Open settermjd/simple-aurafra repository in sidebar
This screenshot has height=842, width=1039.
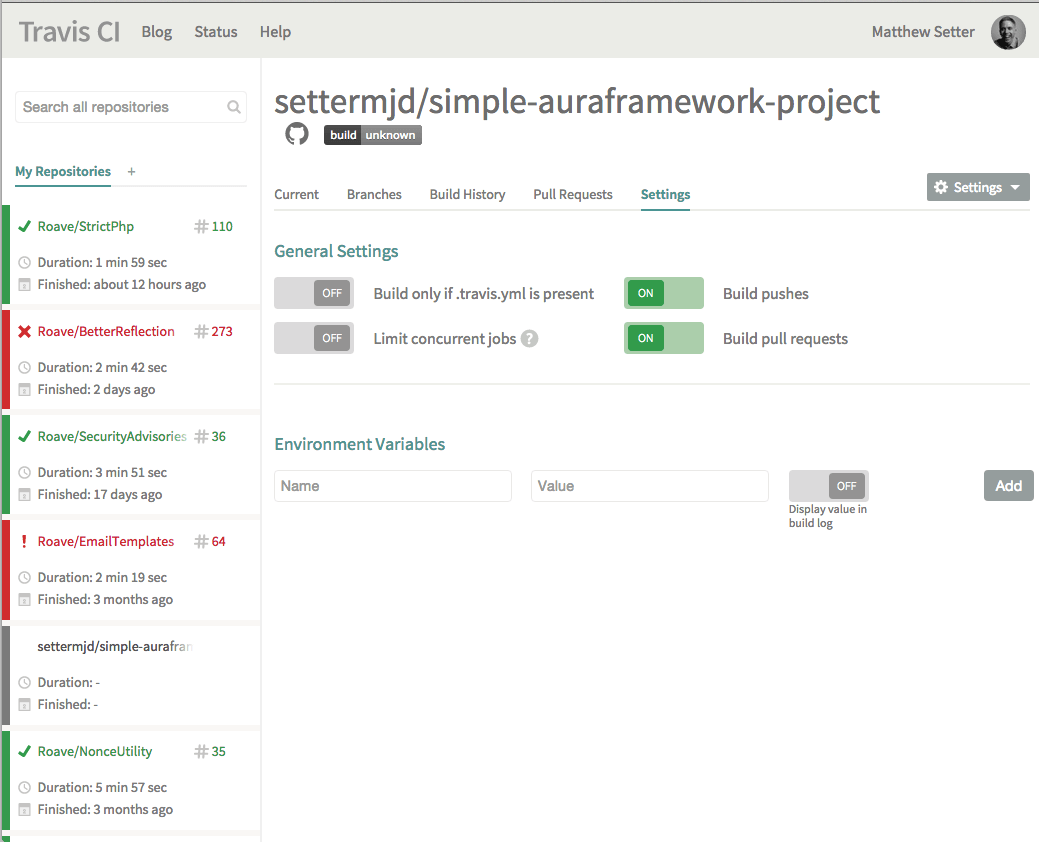click(115, 647)
